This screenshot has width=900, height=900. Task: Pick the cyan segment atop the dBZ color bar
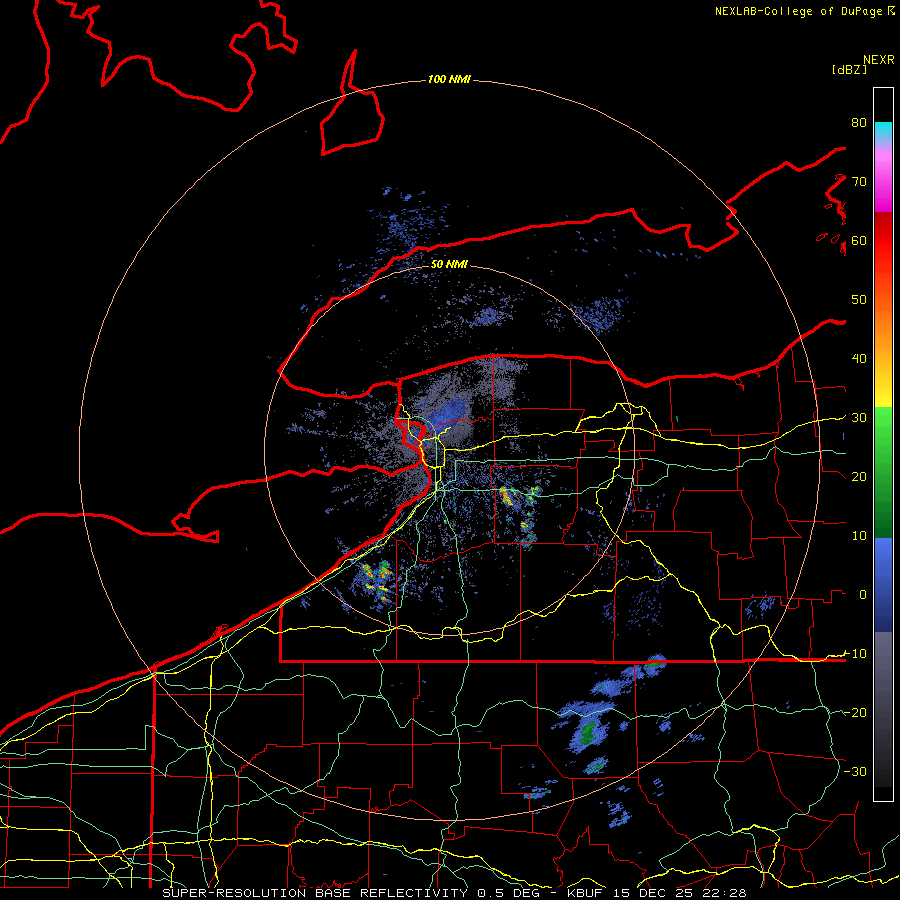click(883, 131)
